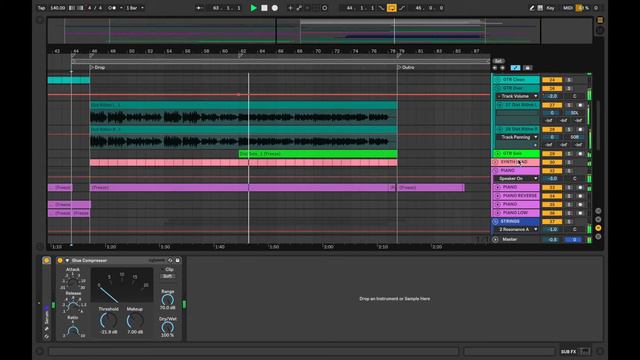Click the Arrangement Record button
The height and width of the screenshot is (360, 640).
click(275, 8)
